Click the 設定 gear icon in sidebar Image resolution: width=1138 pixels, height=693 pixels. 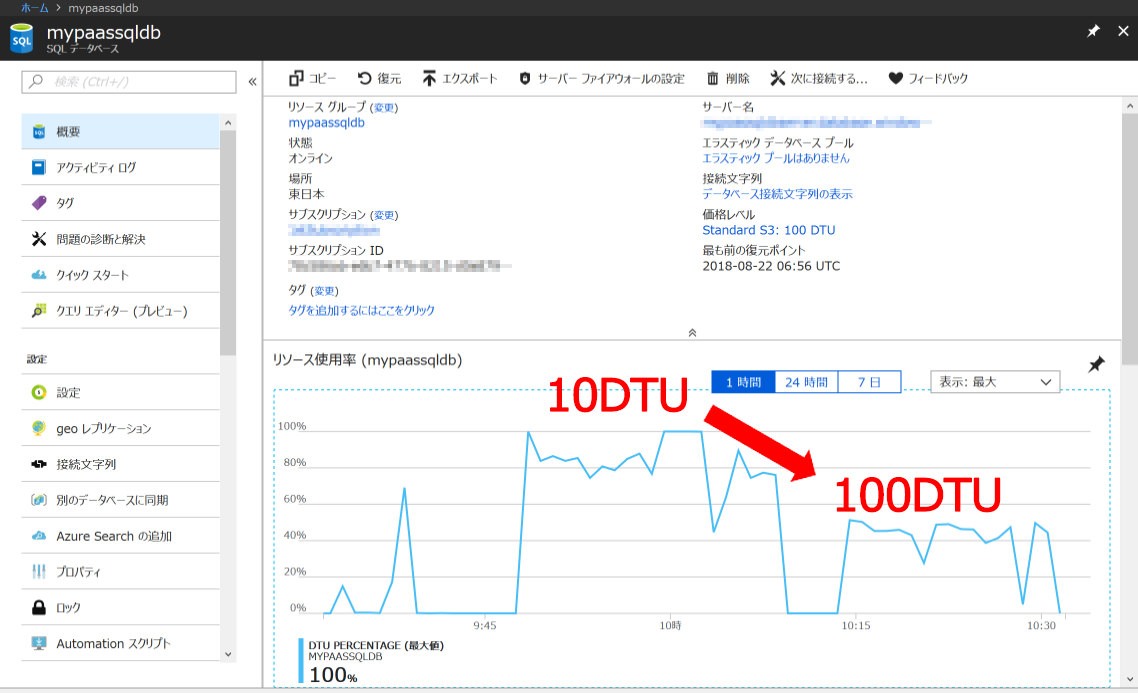39,393
